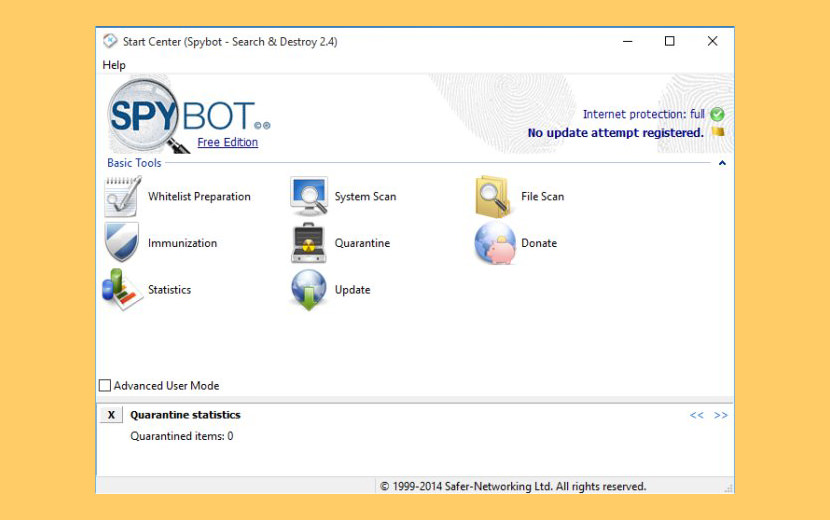Go to previous info panel with <<
Screen dimensions: 830x520
[697, 415]
